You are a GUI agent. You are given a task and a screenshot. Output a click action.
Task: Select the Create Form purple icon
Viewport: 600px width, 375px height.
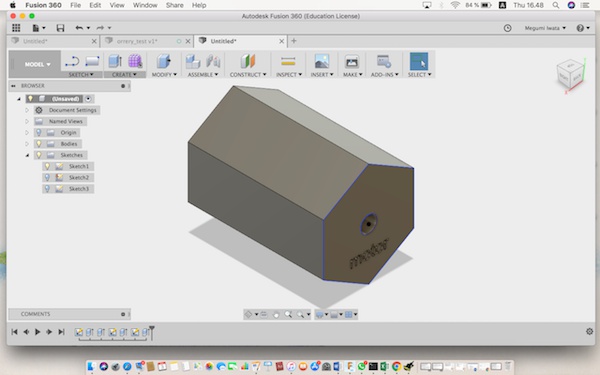coord(135,61)
